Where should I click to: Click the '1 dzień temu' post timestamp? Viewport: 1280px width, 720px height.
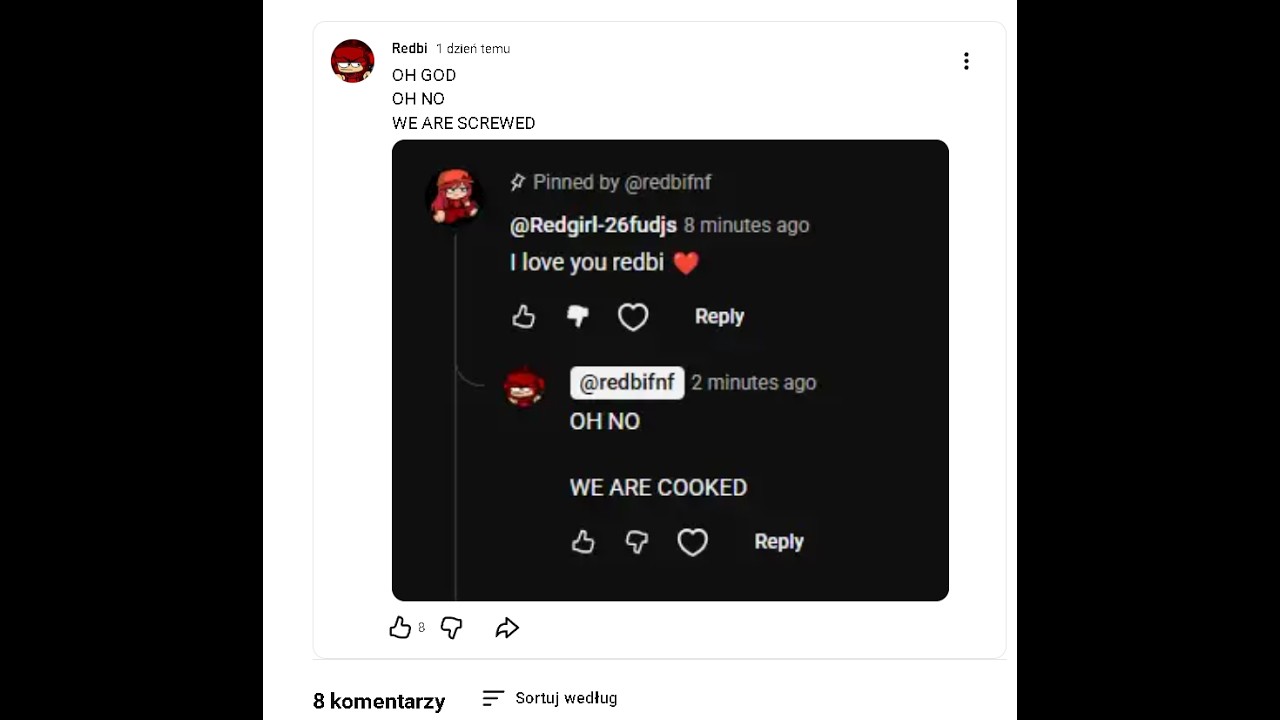pyautogui.click(x=473, y=48)
